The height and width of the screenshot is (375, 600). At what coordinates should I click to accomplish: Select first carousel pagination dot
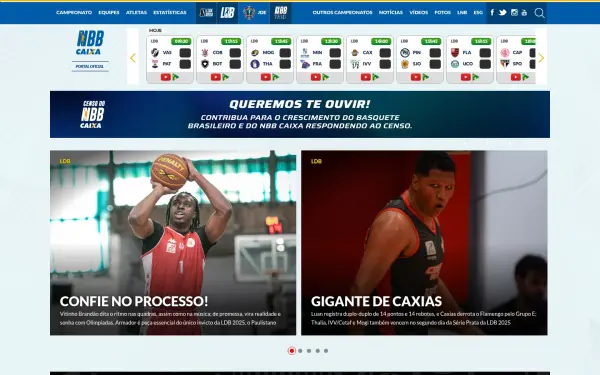tap(292, 351)
